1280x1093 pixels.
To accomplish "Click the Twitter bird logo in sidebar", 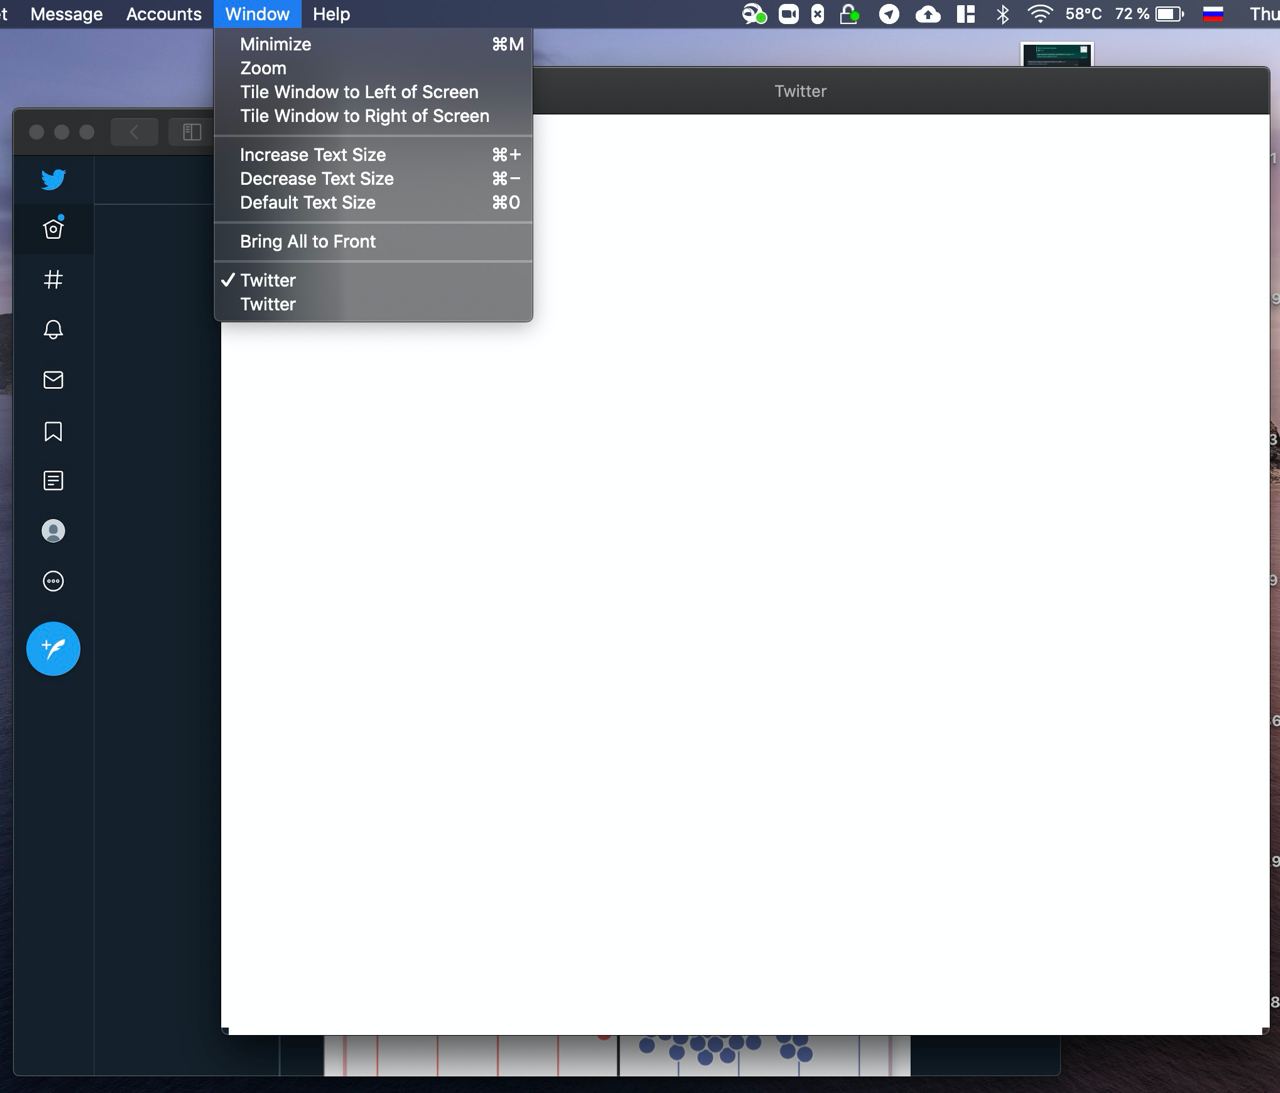I will click(x=53, y=179).
